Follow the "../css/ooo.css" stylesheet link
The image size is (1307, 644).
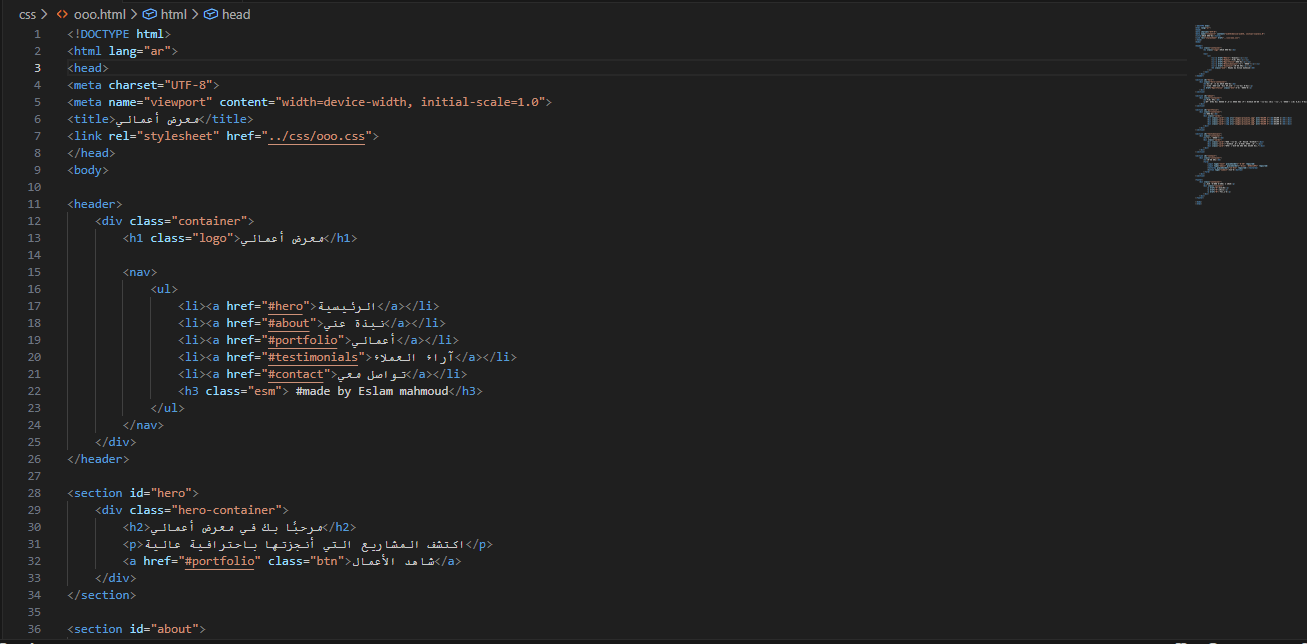(317, 135)
